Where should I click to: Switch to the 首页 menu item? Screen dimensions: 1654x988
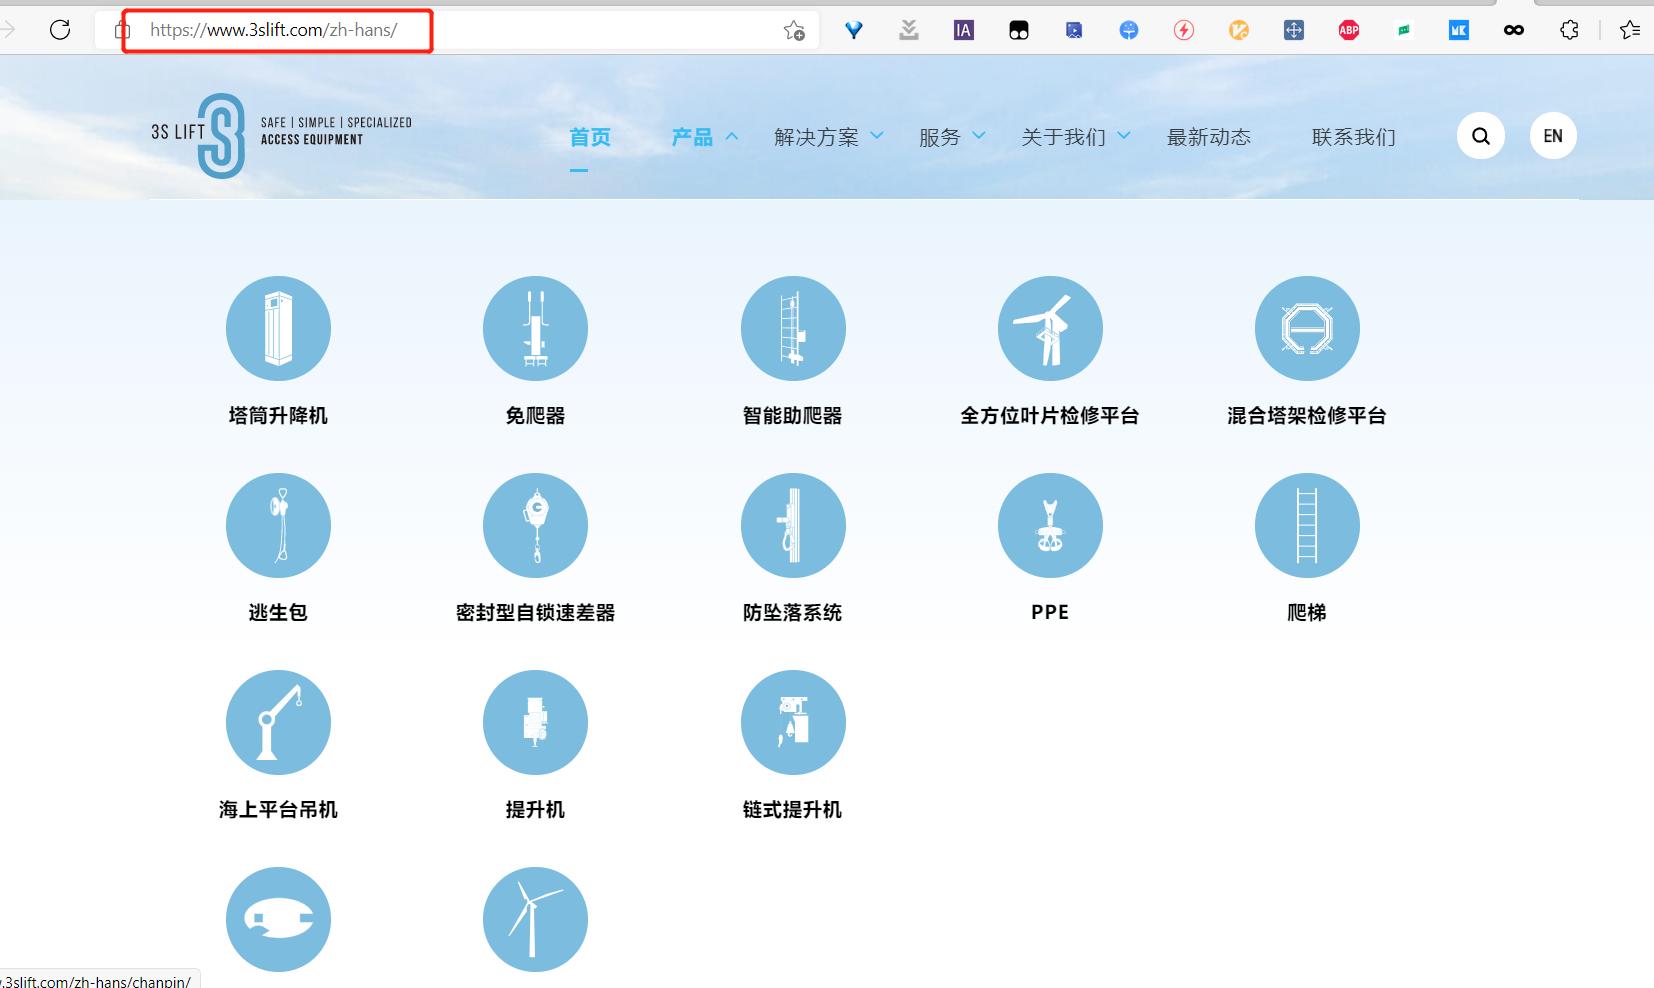point(590,137)
